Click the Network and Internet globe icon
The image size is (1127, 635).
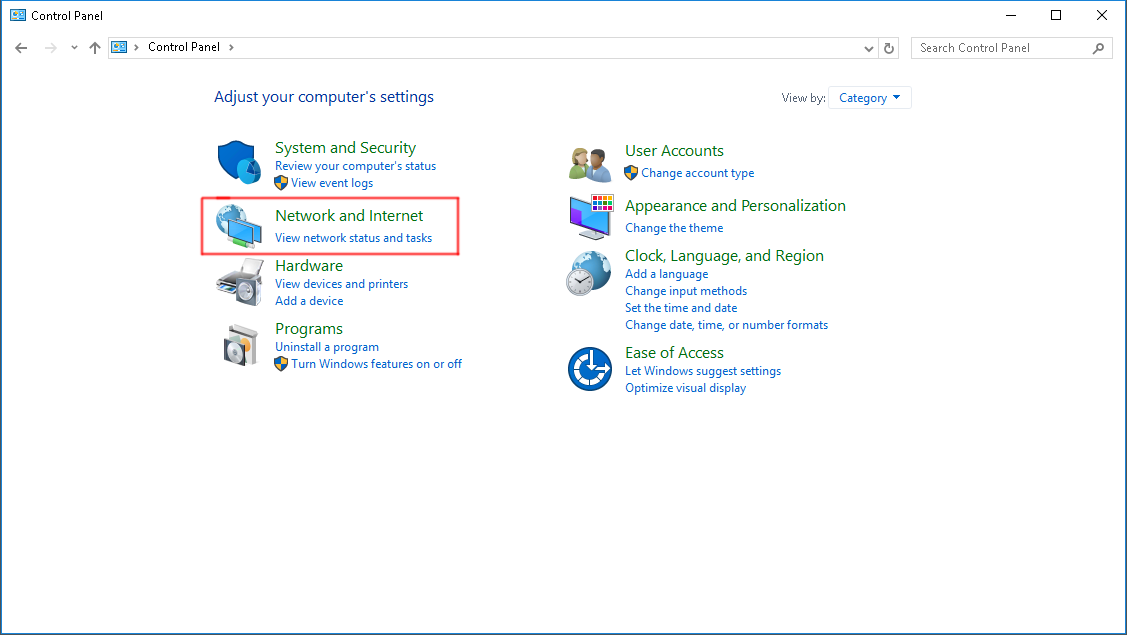coord(238,225)
